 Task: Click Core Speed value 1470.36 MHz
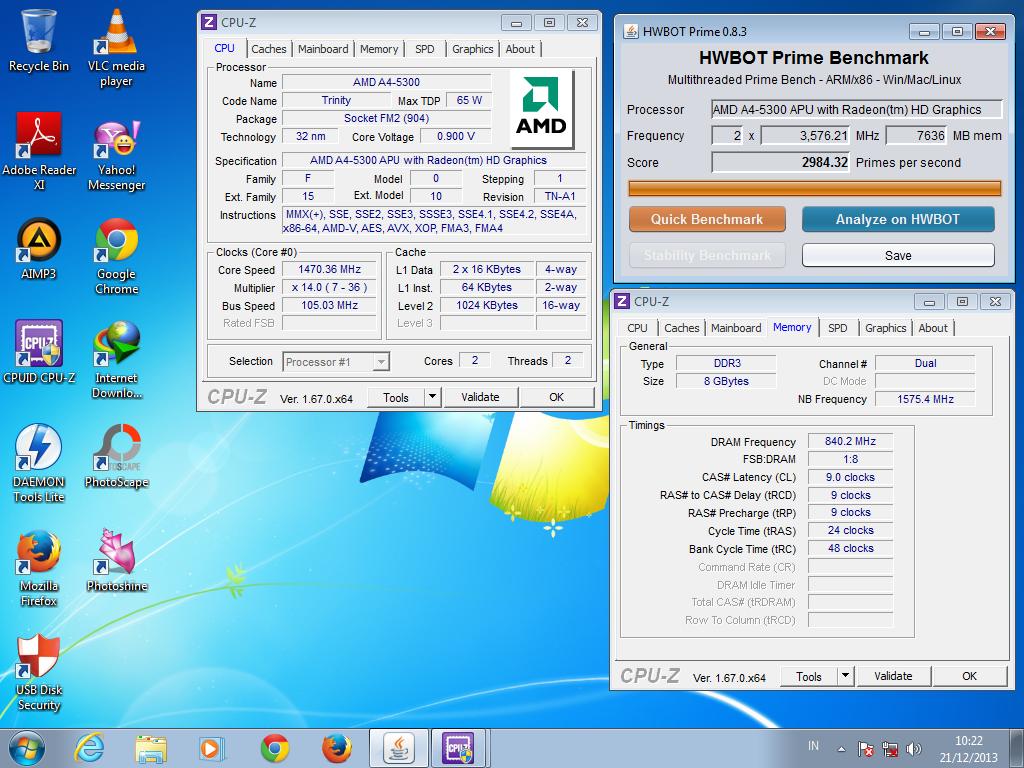coord(329,269)
